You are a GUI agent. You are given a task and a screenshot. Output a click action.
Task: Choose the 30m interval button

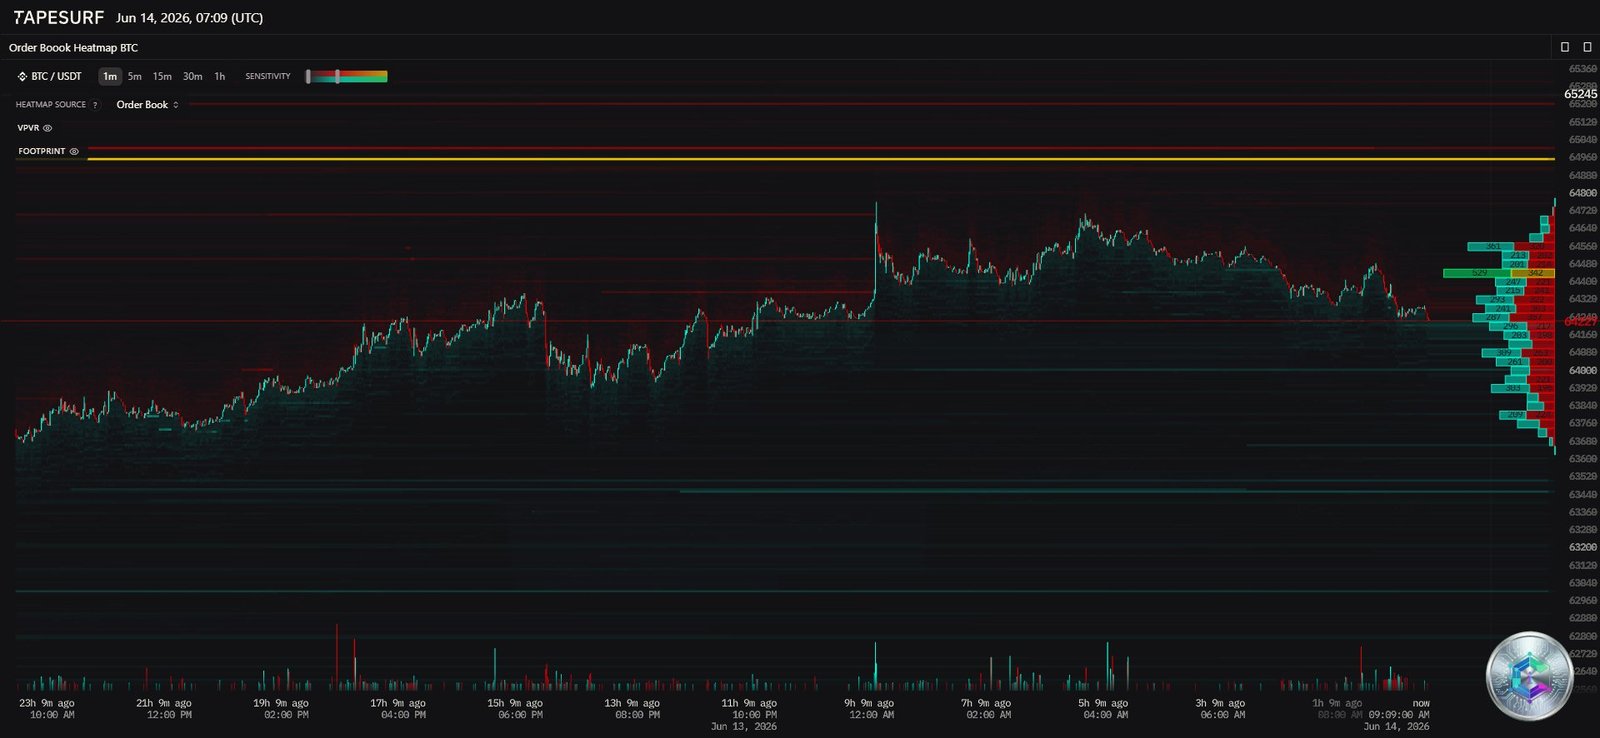tap(192, 76)
